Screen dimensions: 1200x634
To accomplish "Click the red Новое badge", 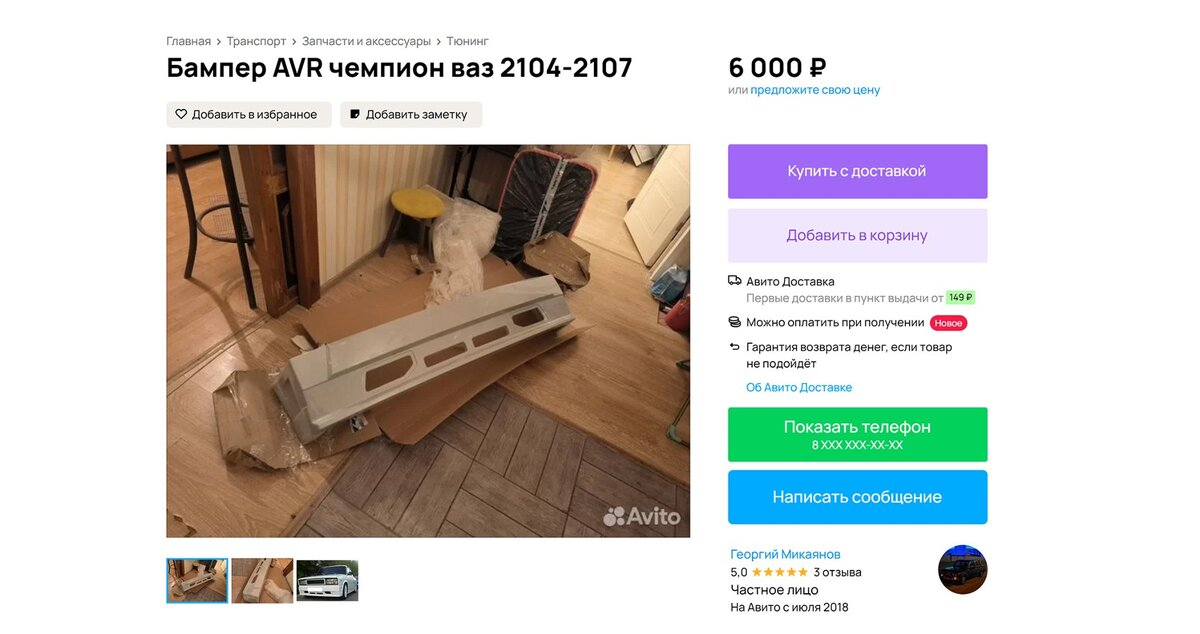I will click(x=948, y=323).
